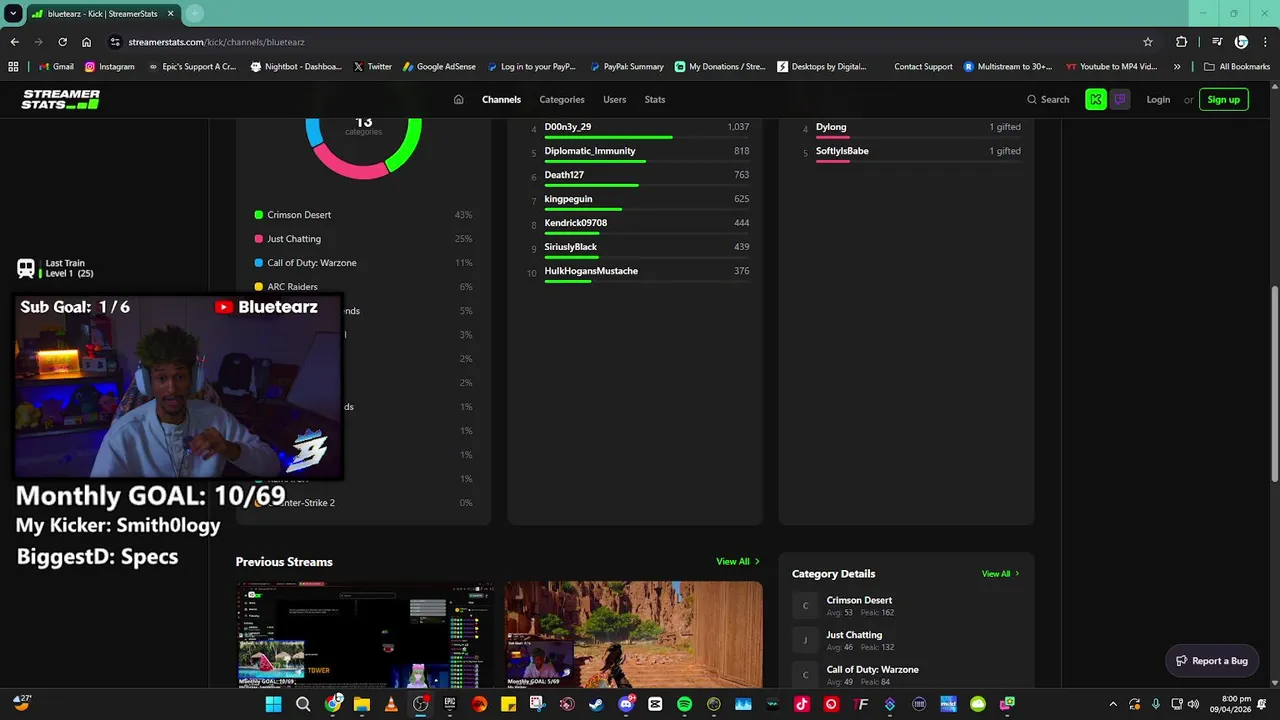Viewport: 1280px width, 720px height.
Task: Bookmark this page with the star
Action: 1148,42
